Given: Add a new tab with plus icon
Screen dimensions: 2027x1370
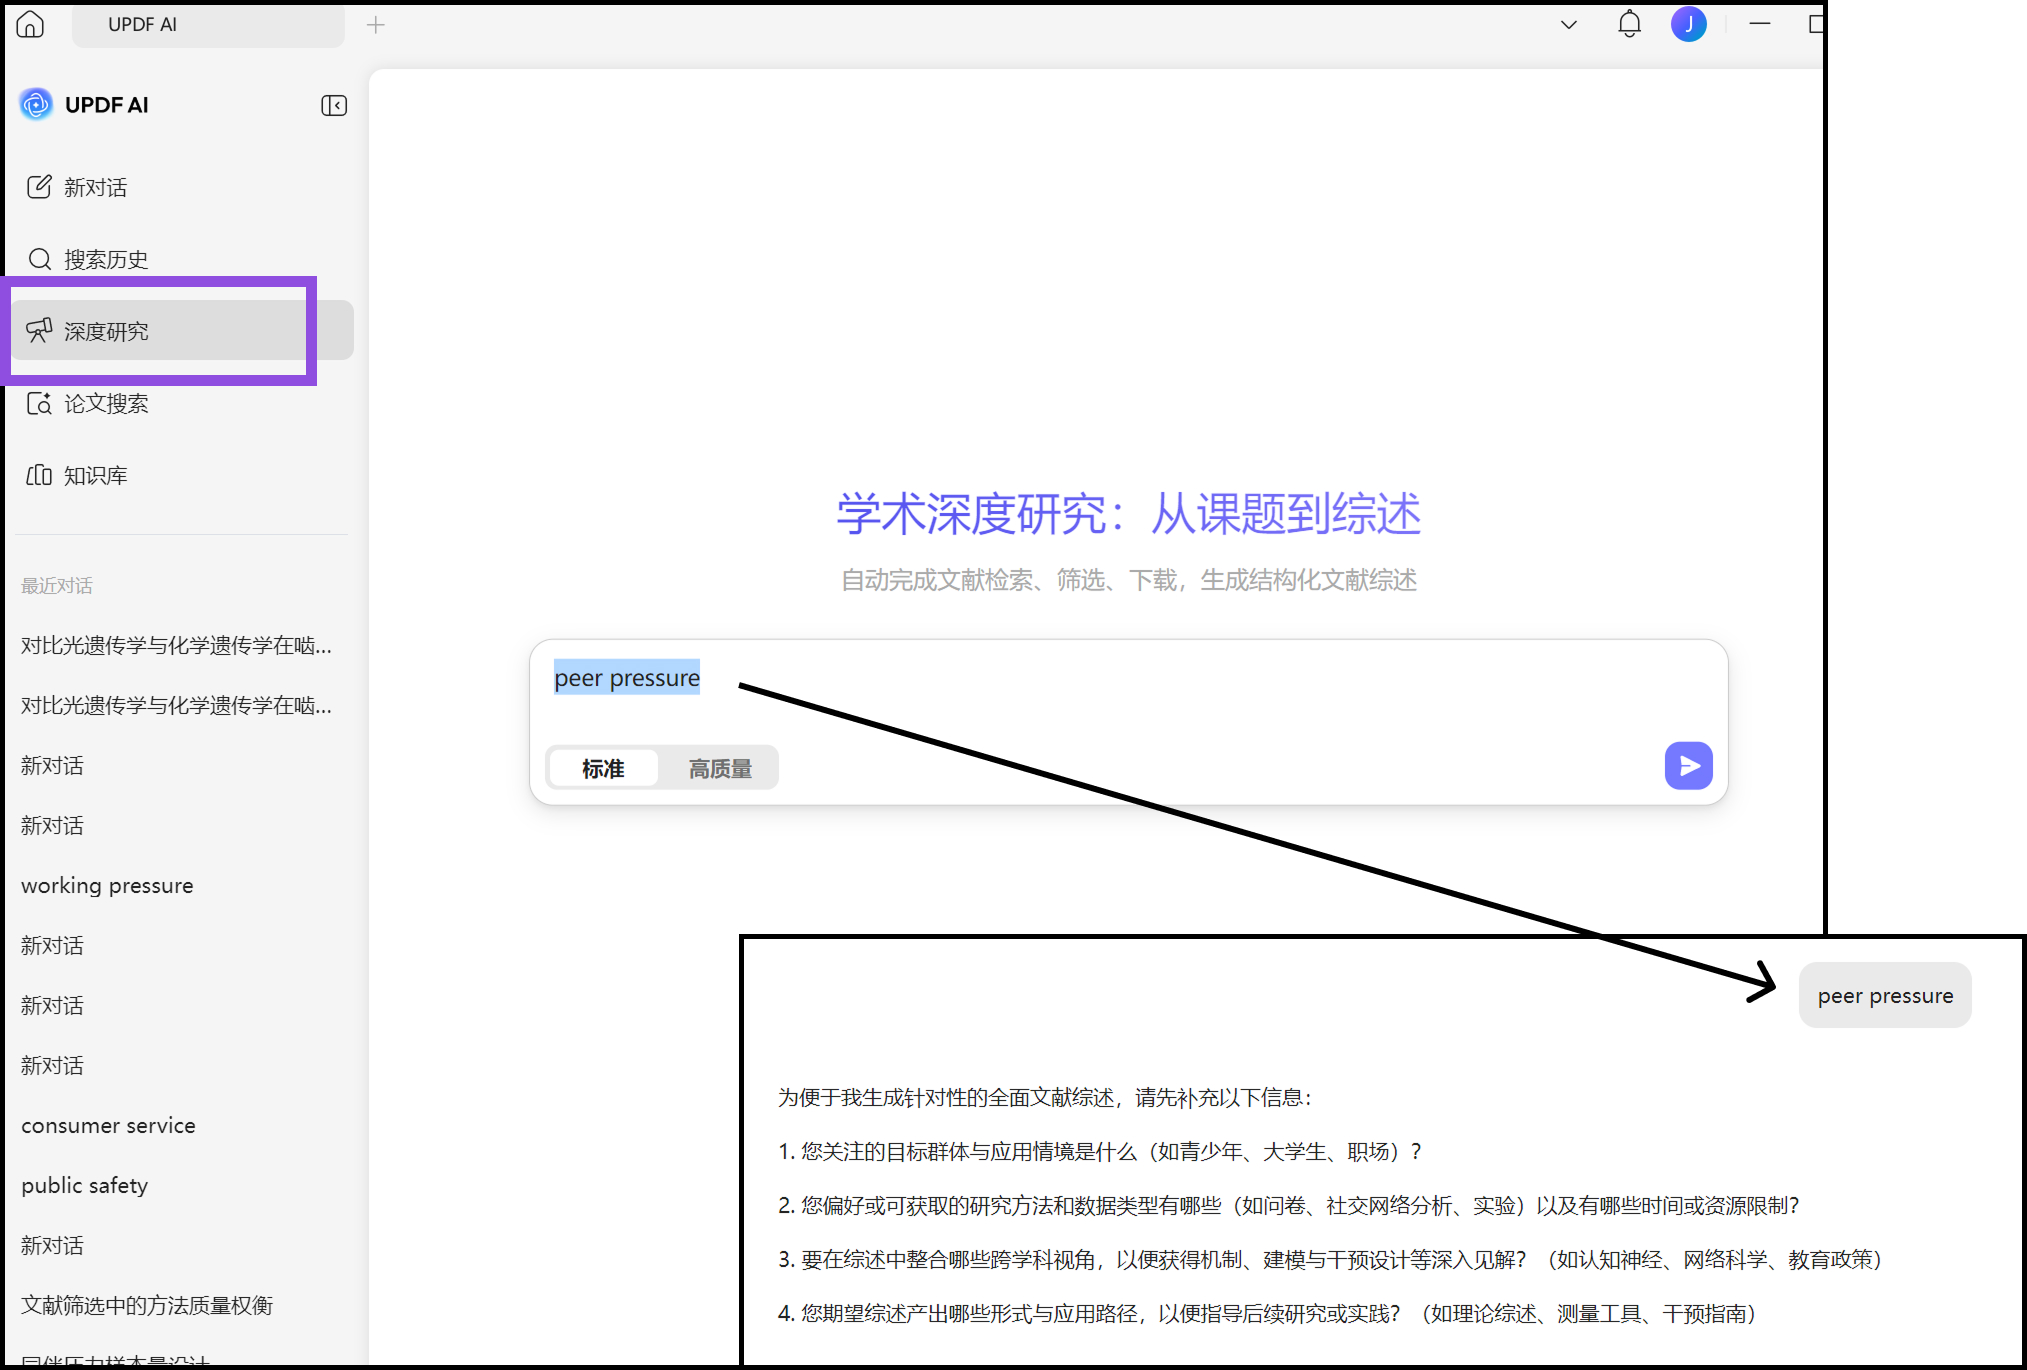Looking at the screenshot, I should 376,25.
